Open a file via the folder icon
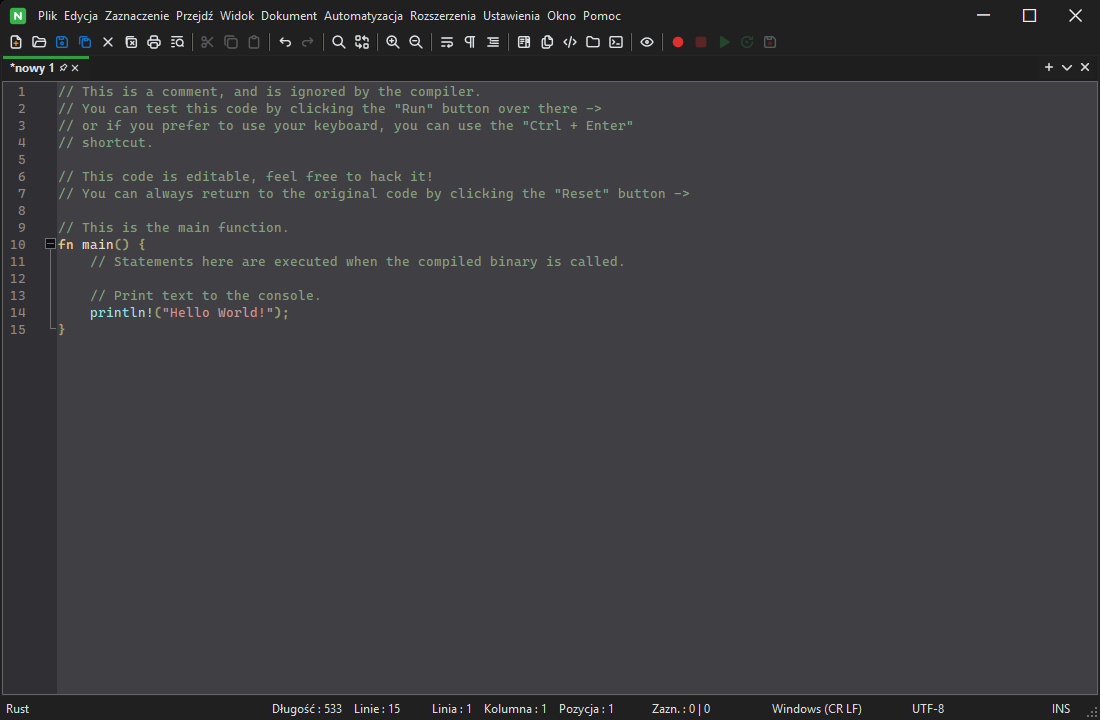Viewport: 1100px width, 720px height. coord(39,42)
